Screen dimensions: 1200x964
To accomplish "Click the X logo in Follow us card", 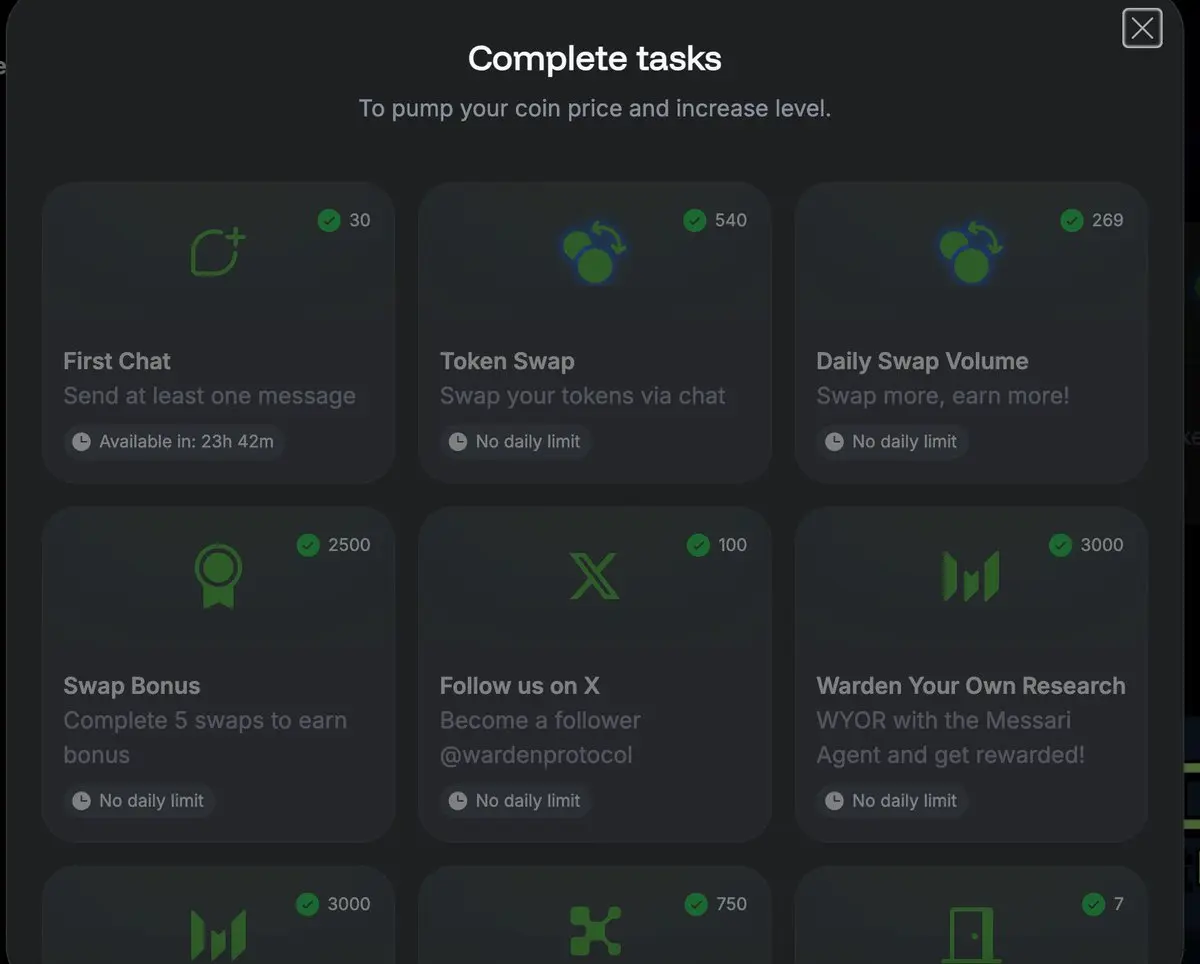I will pyautogui.click(x=594, y=577).
